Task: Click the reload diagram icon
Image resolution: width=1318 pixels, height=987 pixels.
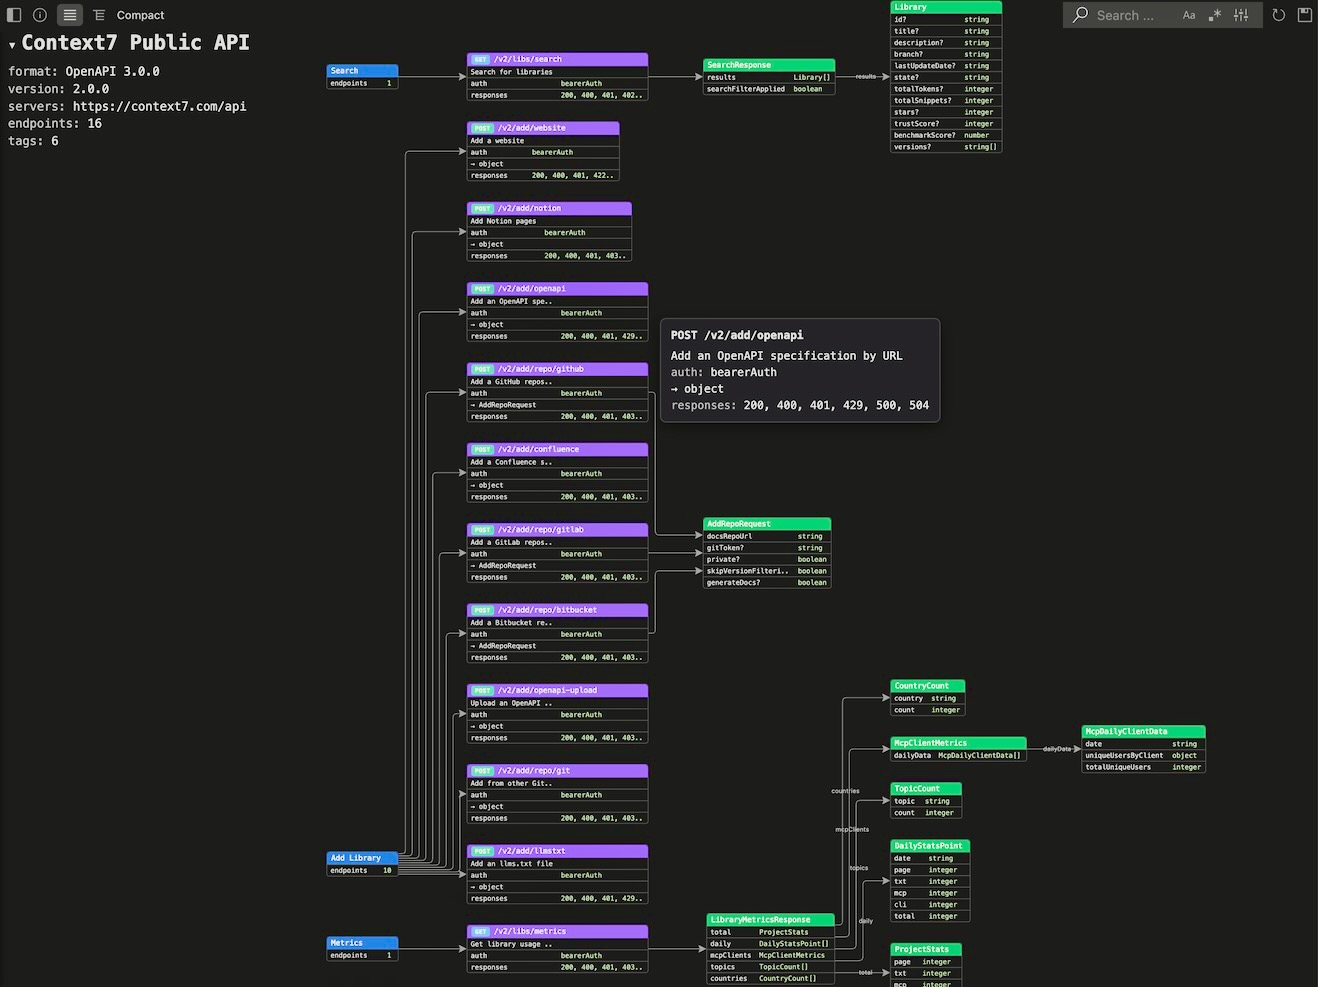Action: tap(1278, 15)
